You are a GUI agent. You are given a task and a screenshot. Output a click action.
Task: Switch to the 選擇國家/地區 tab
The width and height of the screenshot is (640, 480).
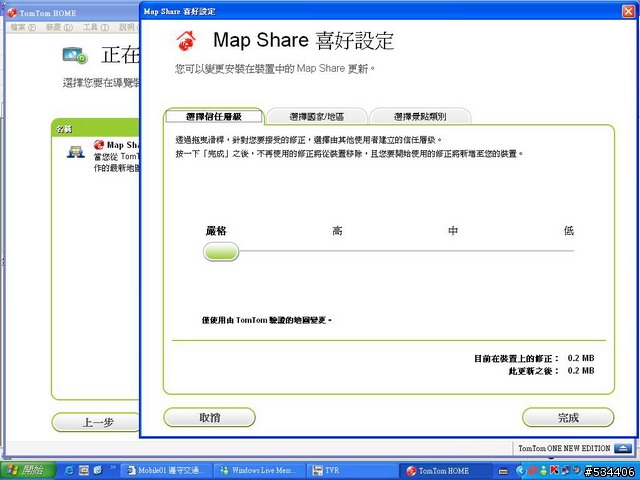click(317, 117)
